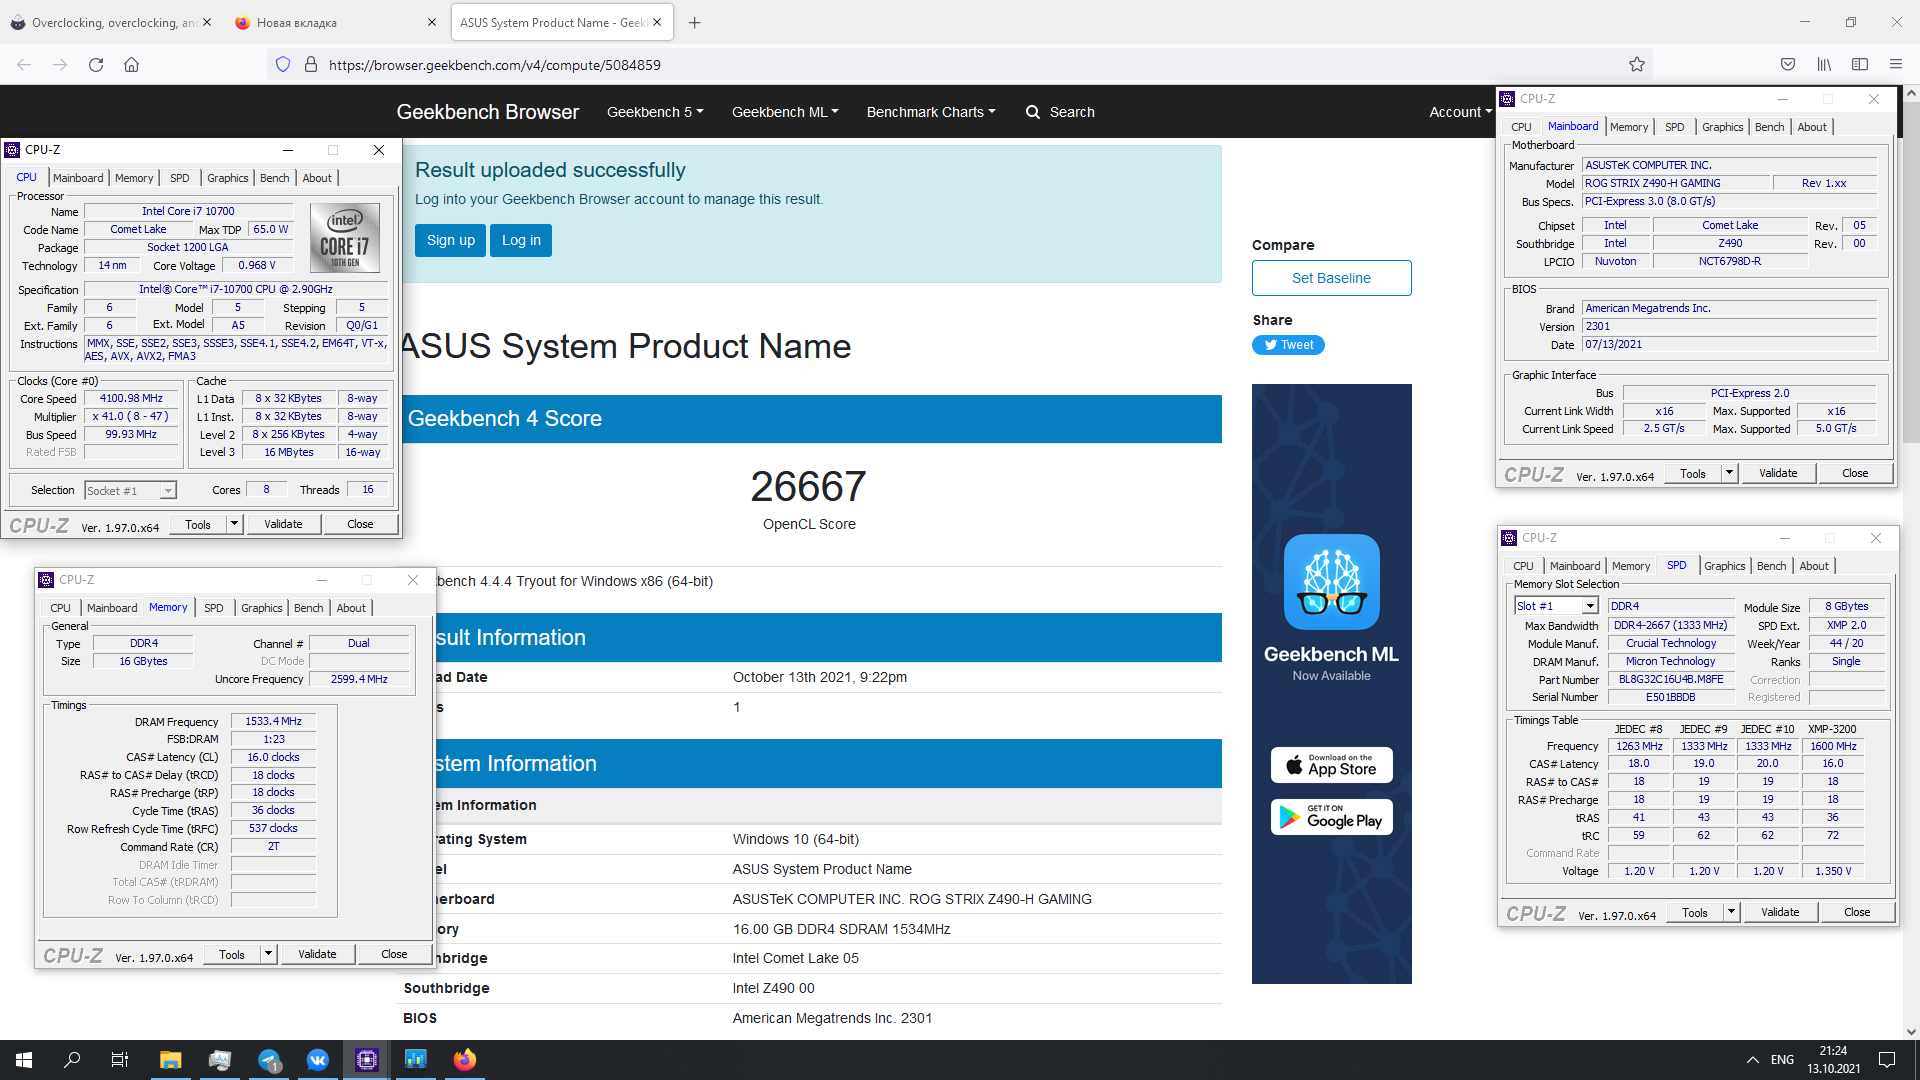This screenshot has width=1920, height=1080.
Task: Open a new browser tab
Action: (x=695, y=22)
